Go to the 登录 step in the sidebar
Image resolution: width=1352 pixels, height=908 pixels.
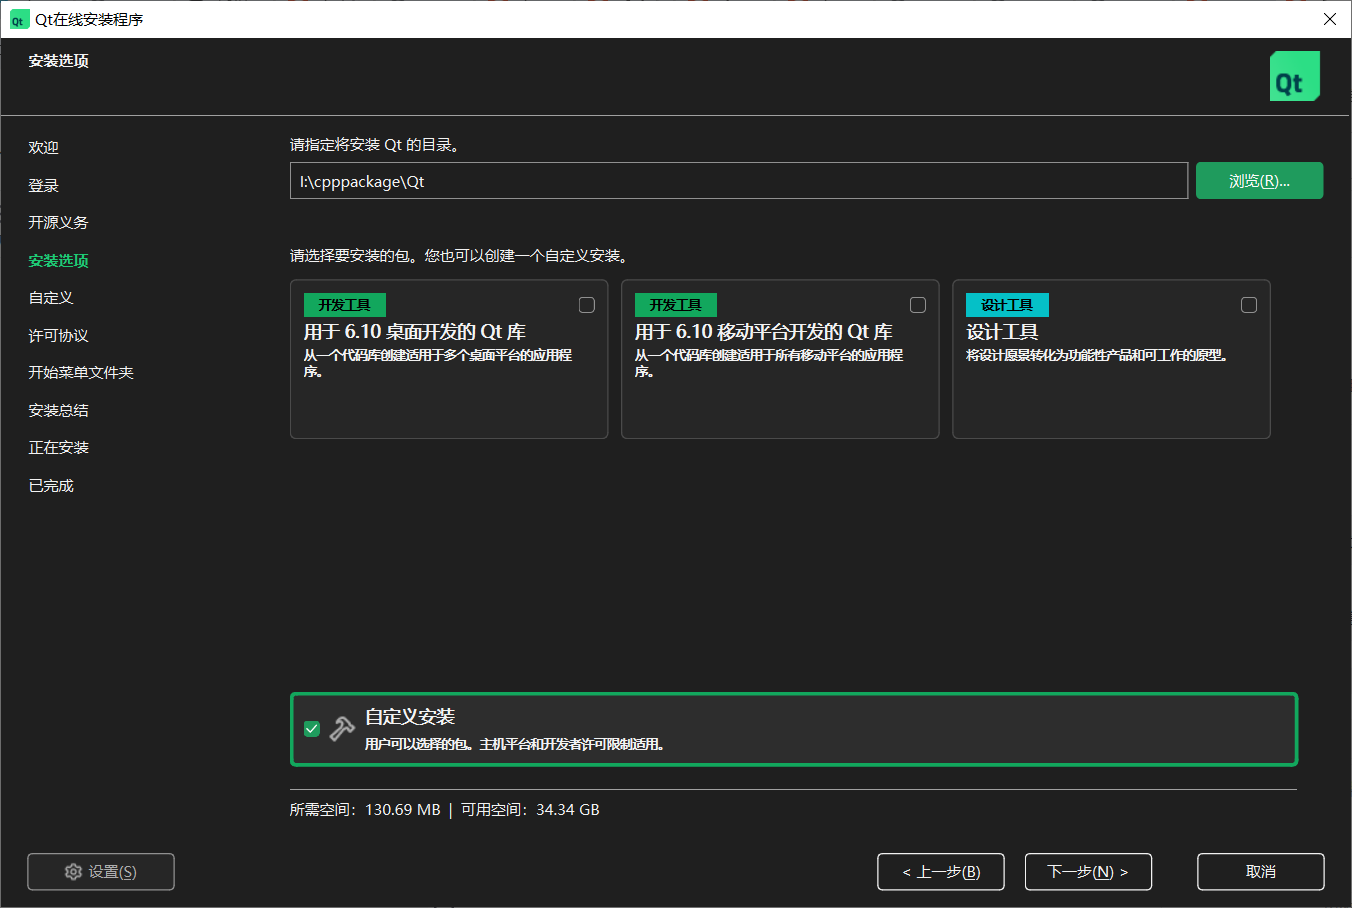(x=44, y=185)
